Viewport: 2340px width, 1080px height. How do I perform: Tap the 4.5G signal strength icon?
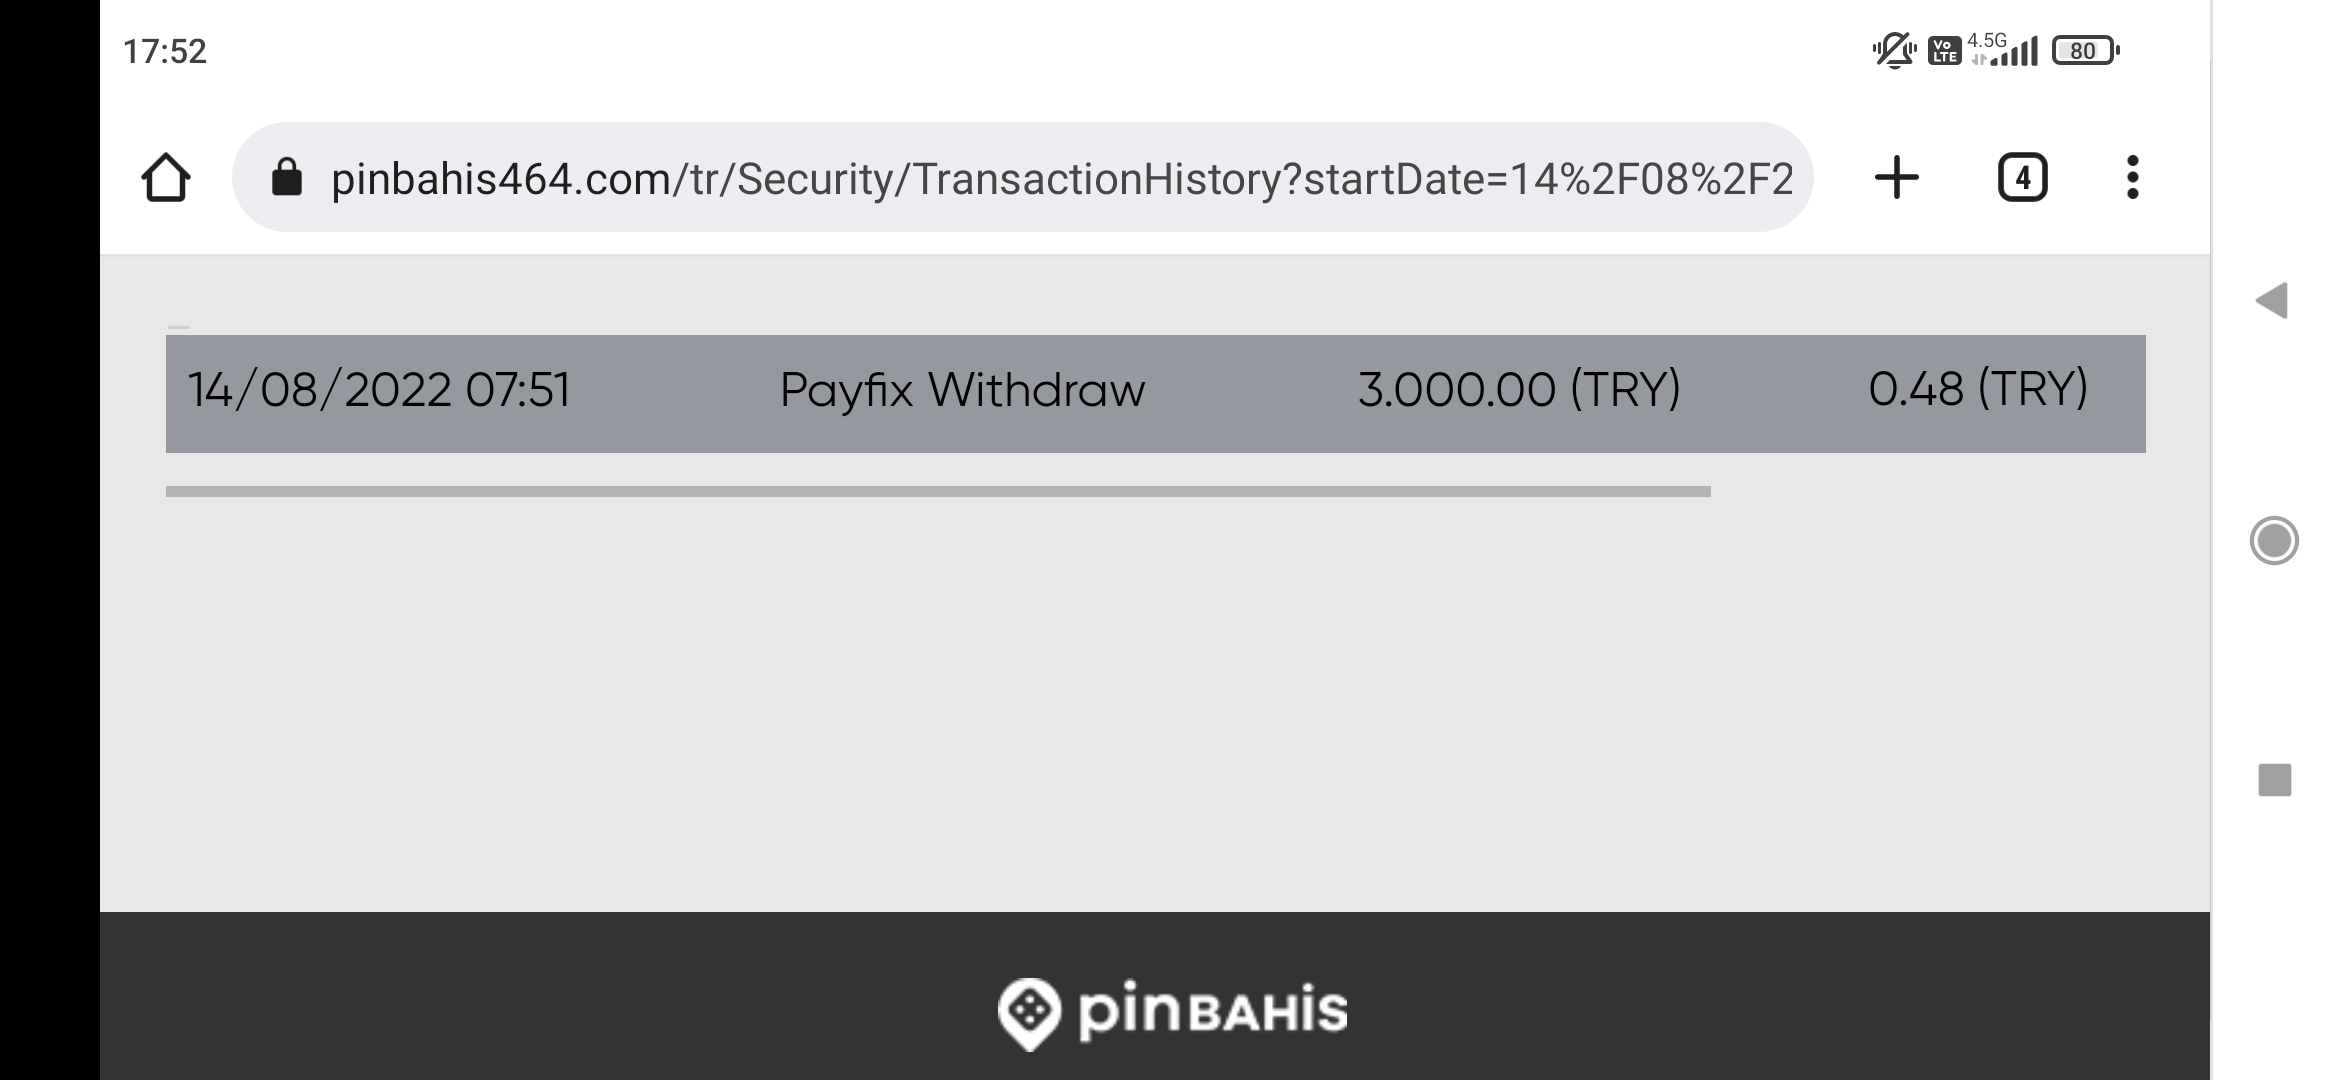click(x=2005, y=50)
